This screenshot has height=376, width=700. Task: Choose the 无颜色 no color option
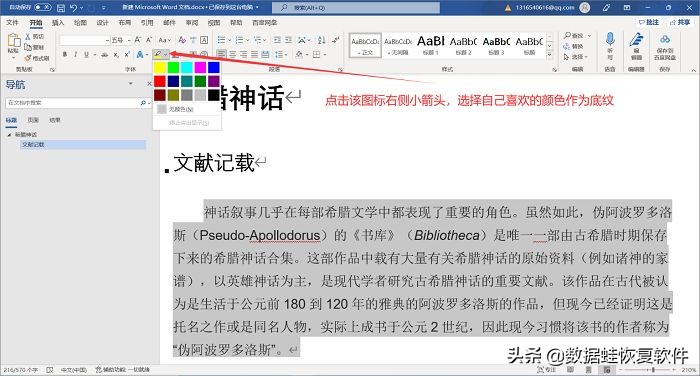[187, 109]
